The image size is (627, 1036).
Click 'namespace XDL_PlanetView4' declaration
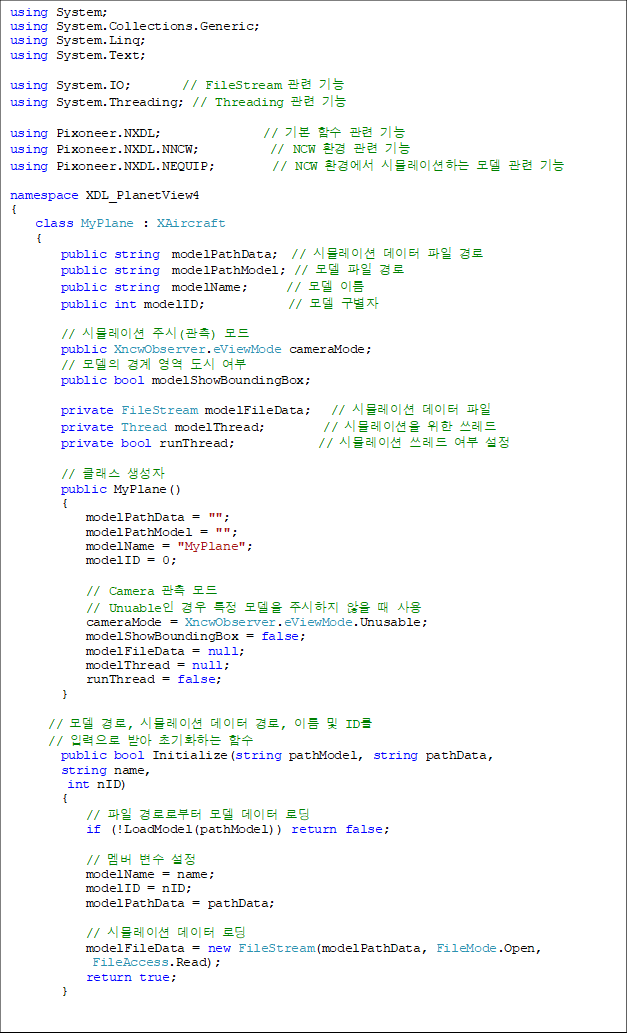pyautogui.click(x=104, y=196)
